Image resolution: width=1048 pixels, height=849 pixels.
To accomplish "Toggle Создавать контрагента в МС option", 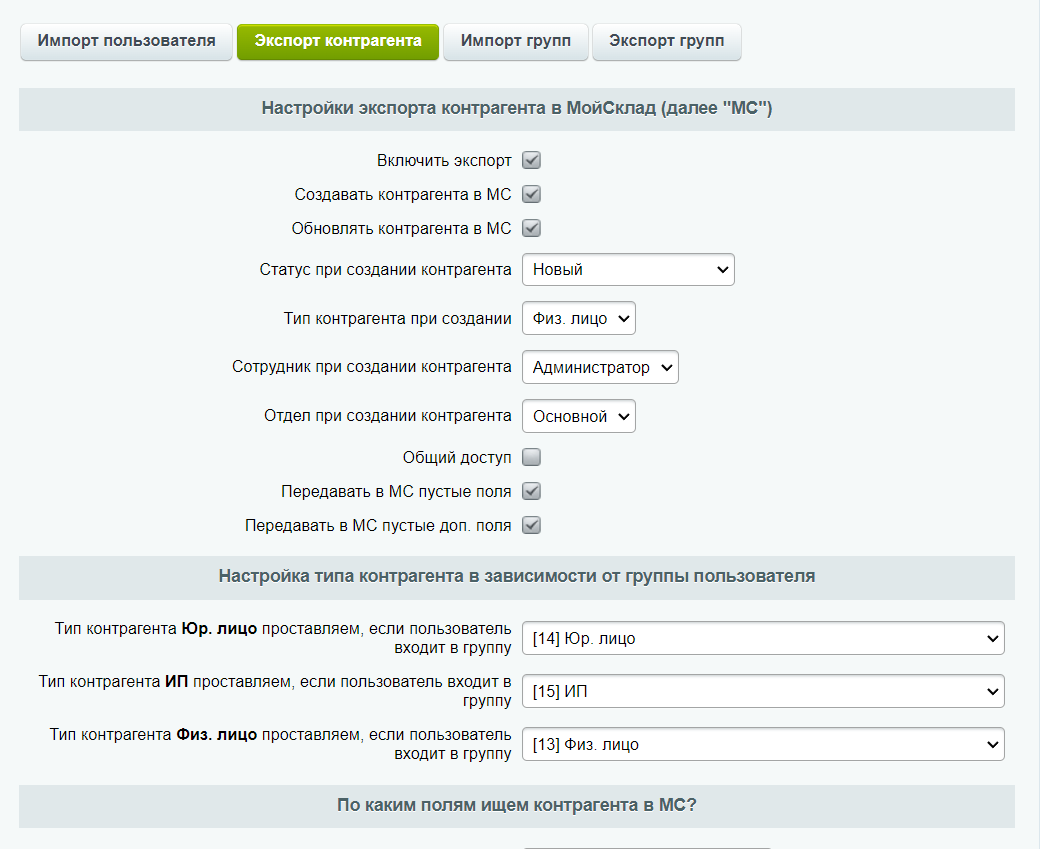I will coord(531,194).
